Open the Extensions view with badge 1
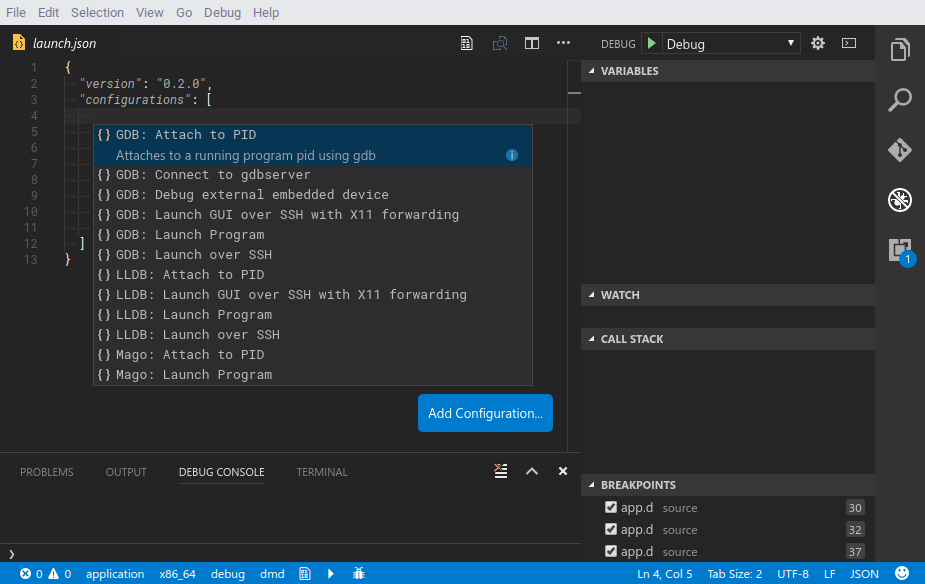Screen dimensions: 925x584 pyautogui.click(x=898, y=250)
